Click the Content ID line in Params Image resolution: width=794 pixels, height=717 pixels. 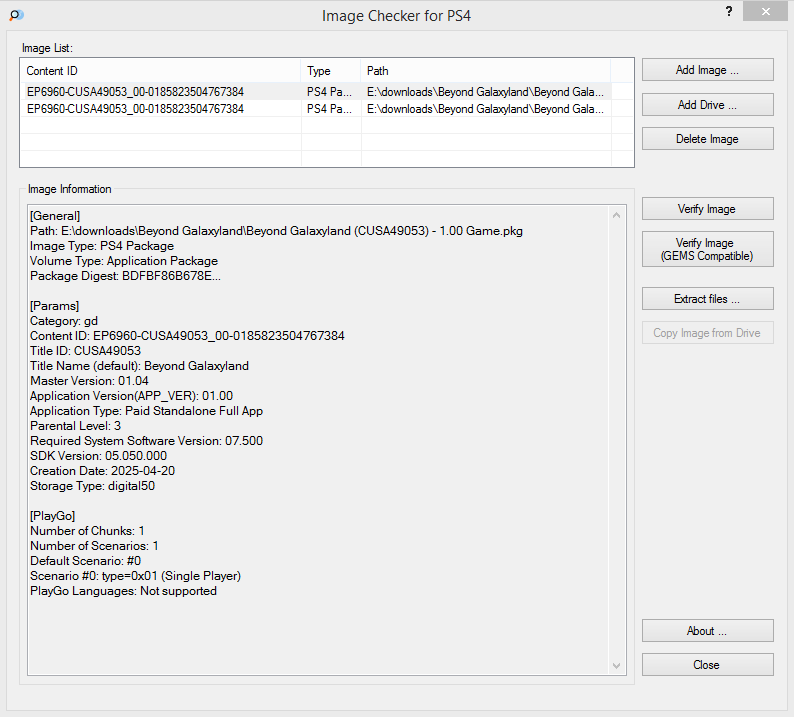187,336
